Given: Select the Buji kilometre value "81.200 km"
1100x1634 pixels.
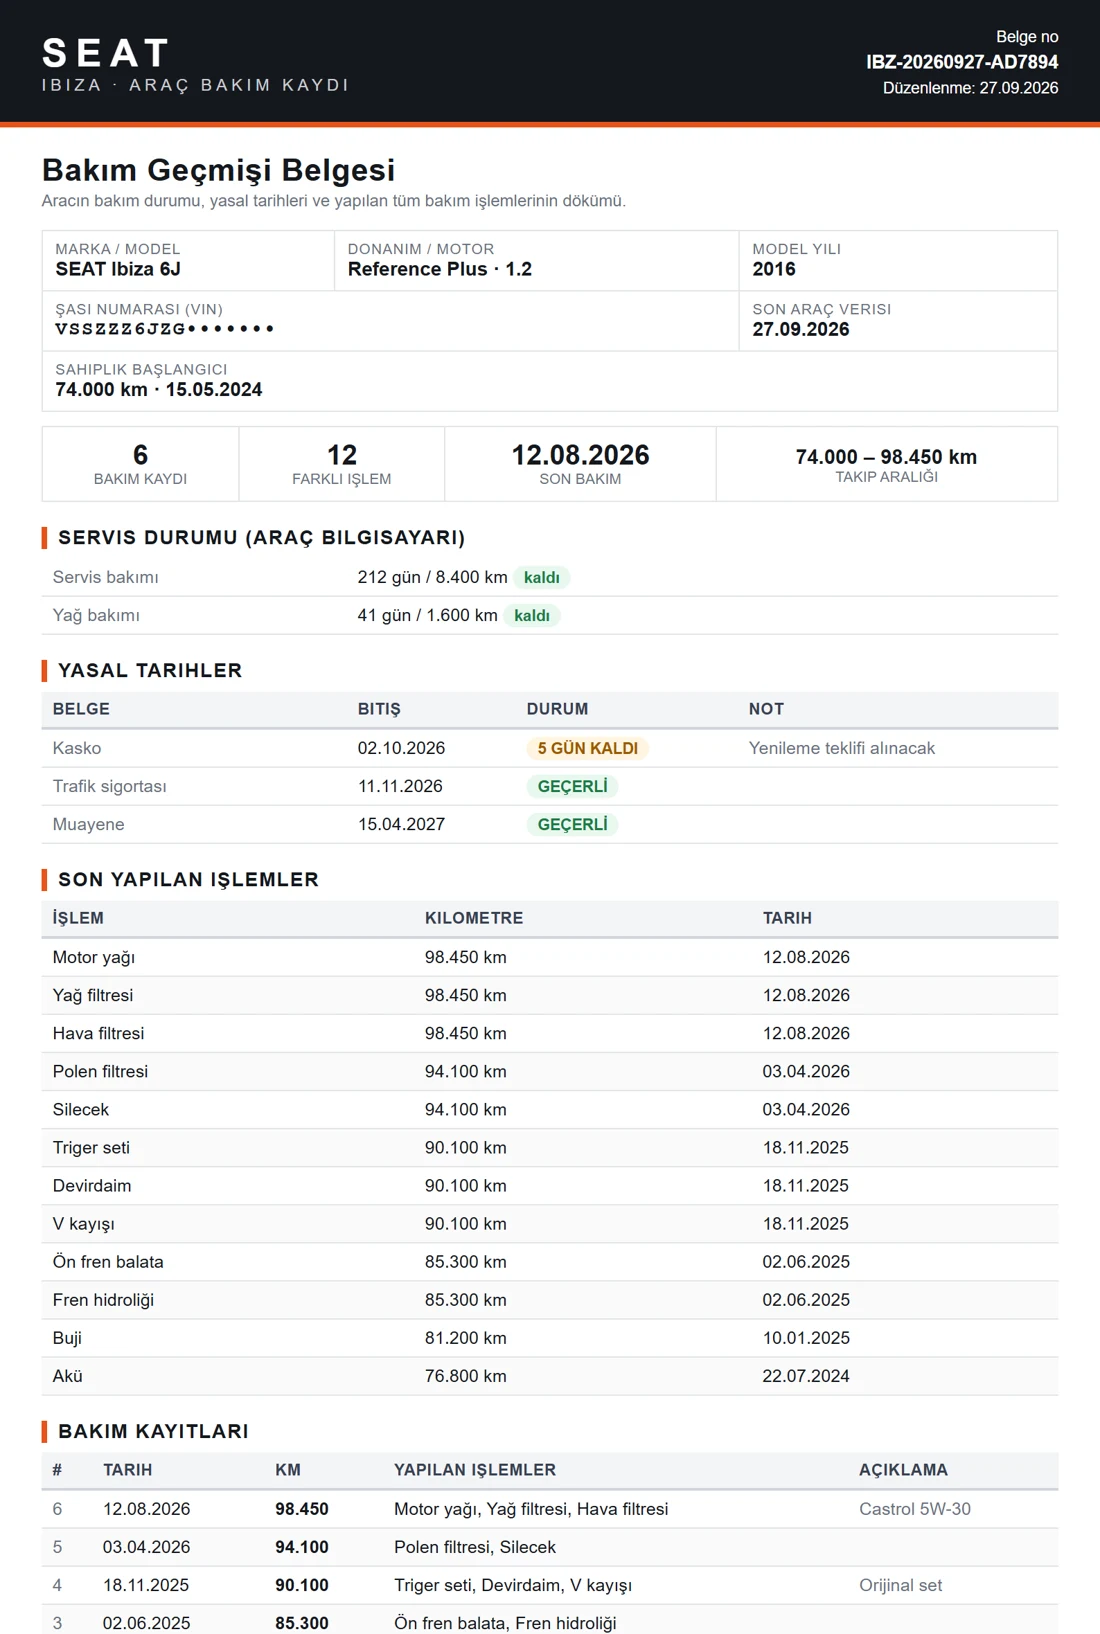Looking at the screenshot, I should pyautogui.click(x=466, y=1337).
